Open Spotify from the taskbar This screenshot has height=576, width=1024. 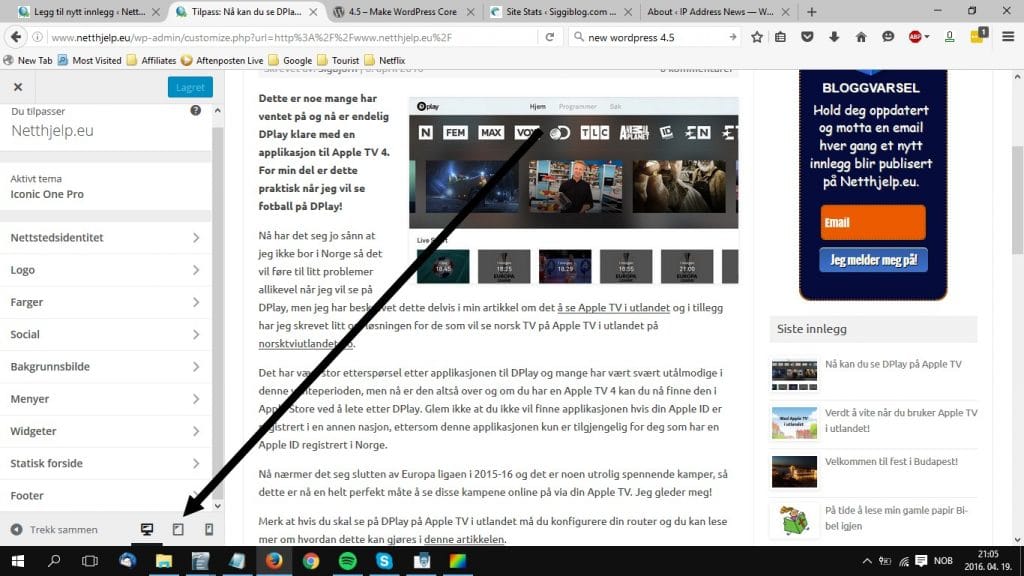coord(347,561)
